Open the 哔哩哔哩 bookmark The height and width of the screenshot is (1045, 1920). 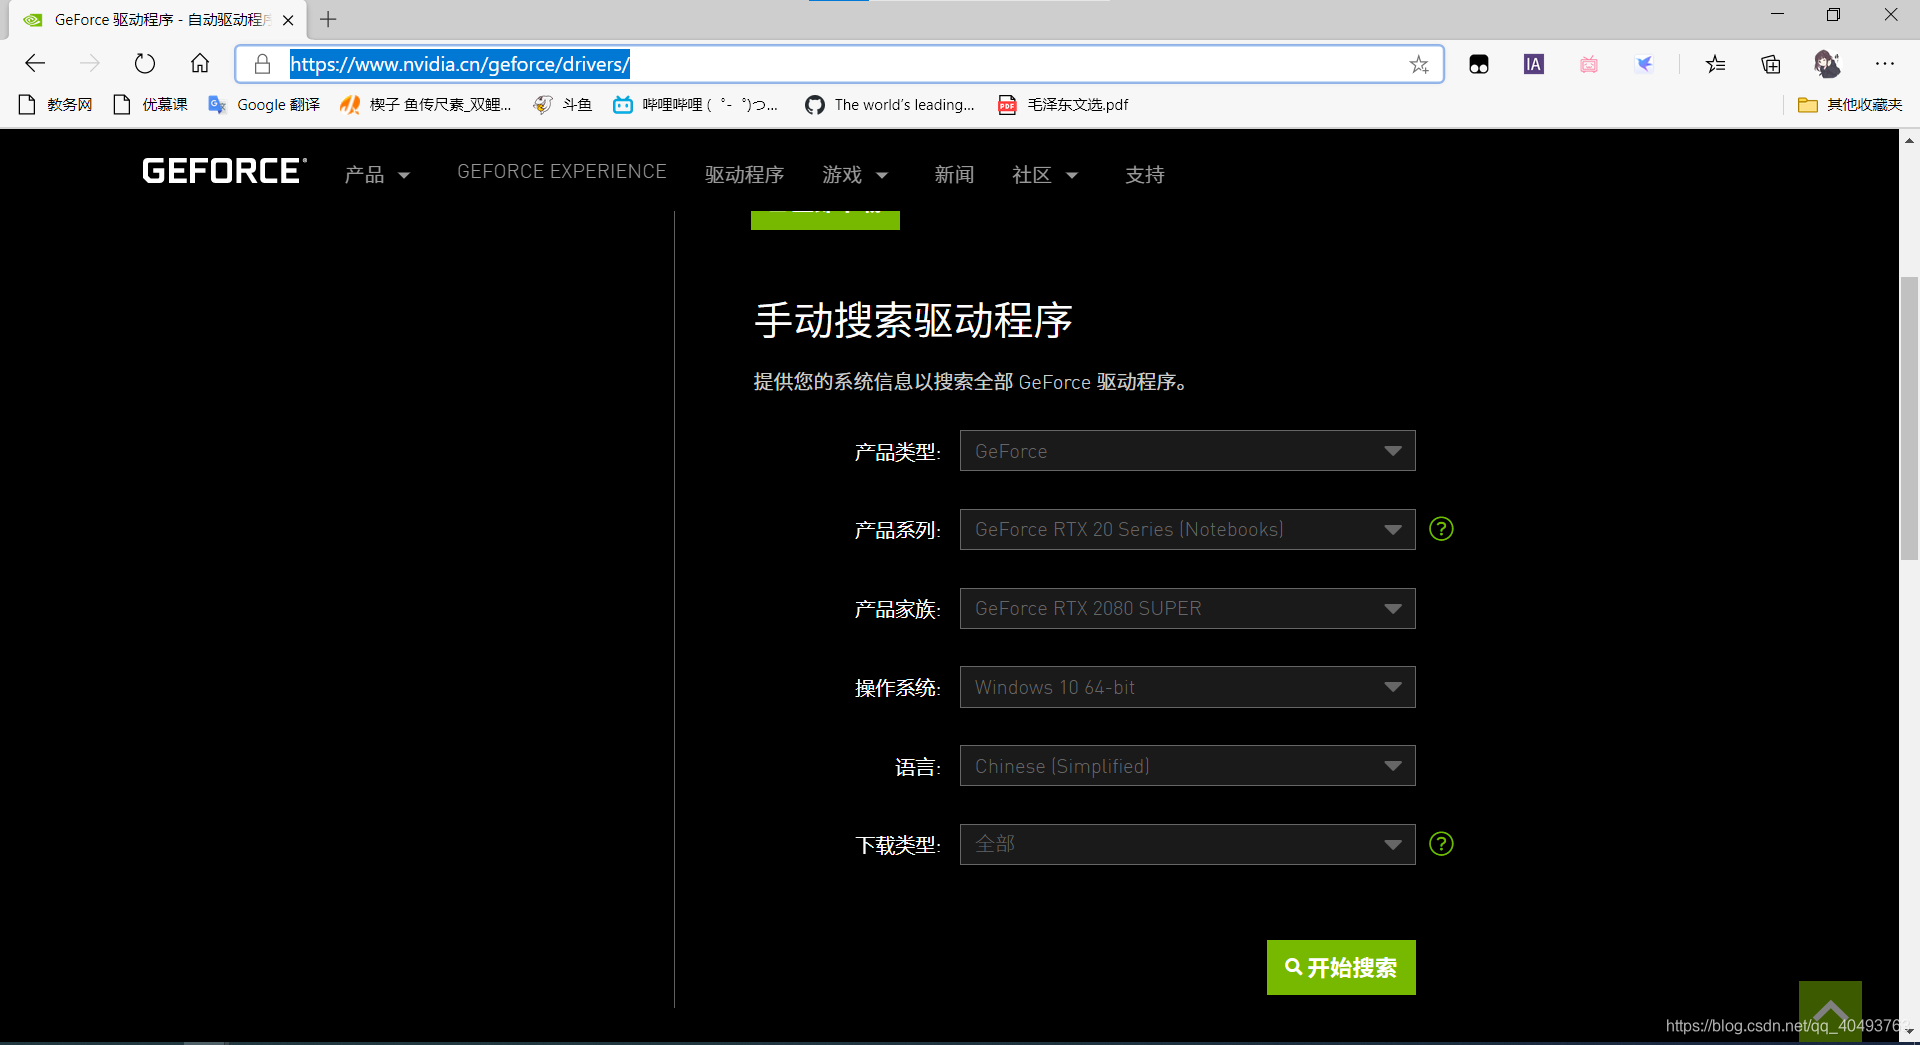tap(696, 105)
